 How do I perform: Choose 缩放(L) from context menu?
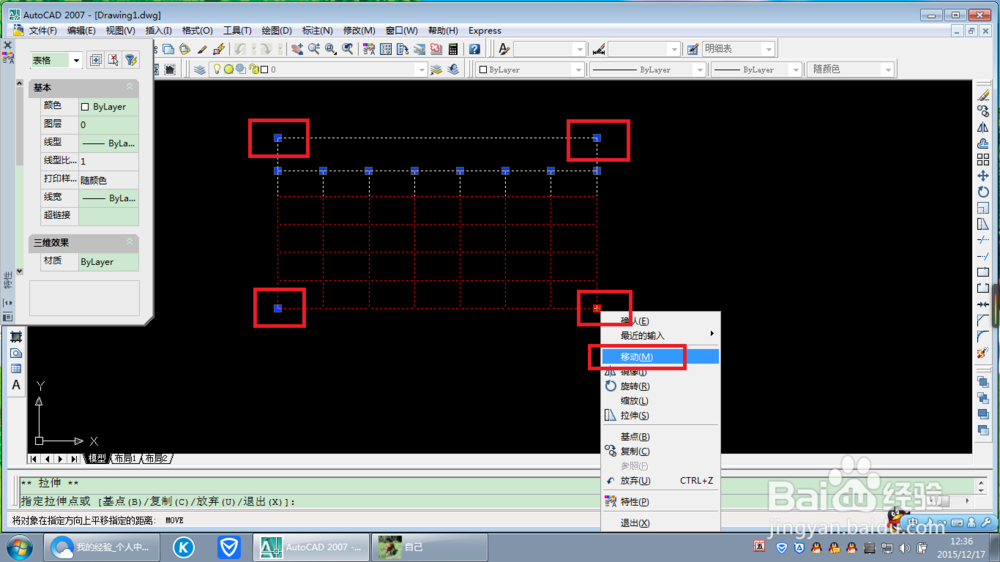[661, 401]
